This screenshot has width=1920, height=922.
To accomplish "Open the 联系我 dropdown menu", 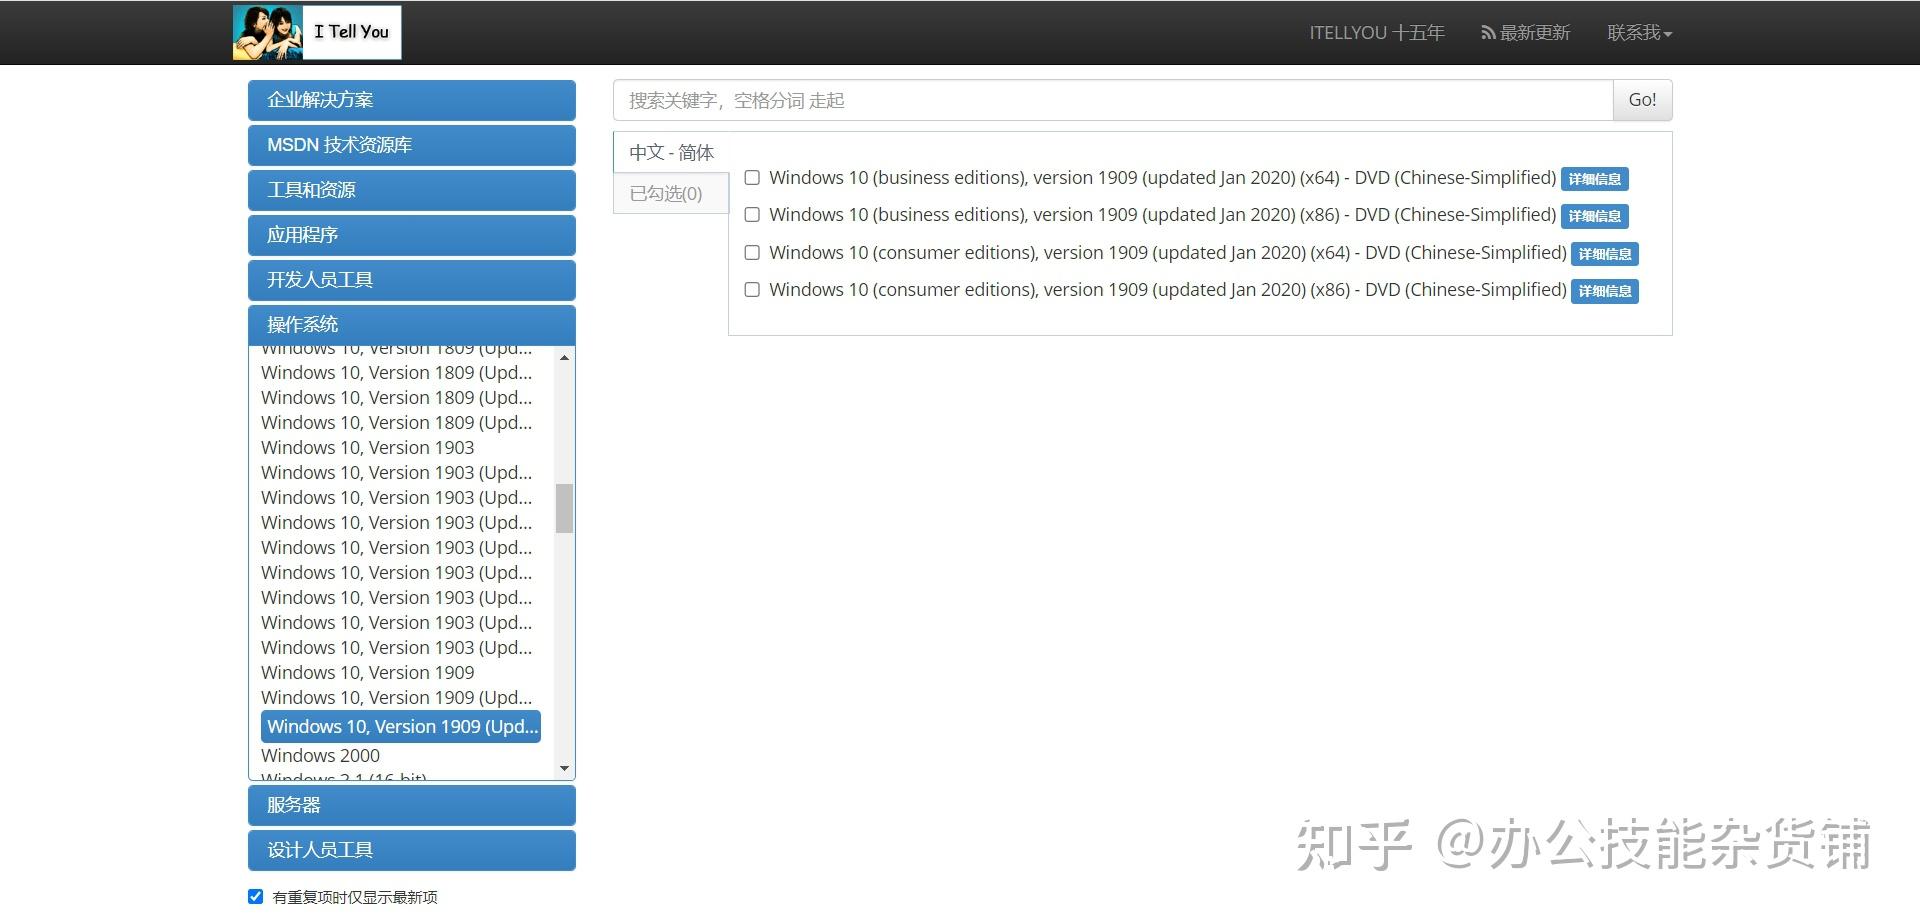I will click(x=1637, y=31).
